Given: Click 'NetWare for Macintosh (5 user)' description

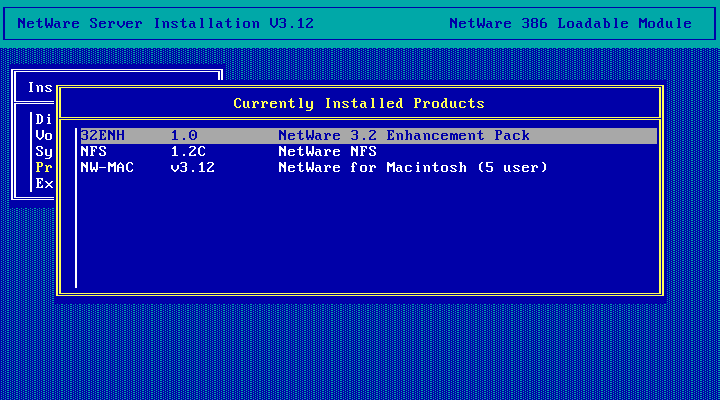Looking at the screenshot, I should coord(413,168).
